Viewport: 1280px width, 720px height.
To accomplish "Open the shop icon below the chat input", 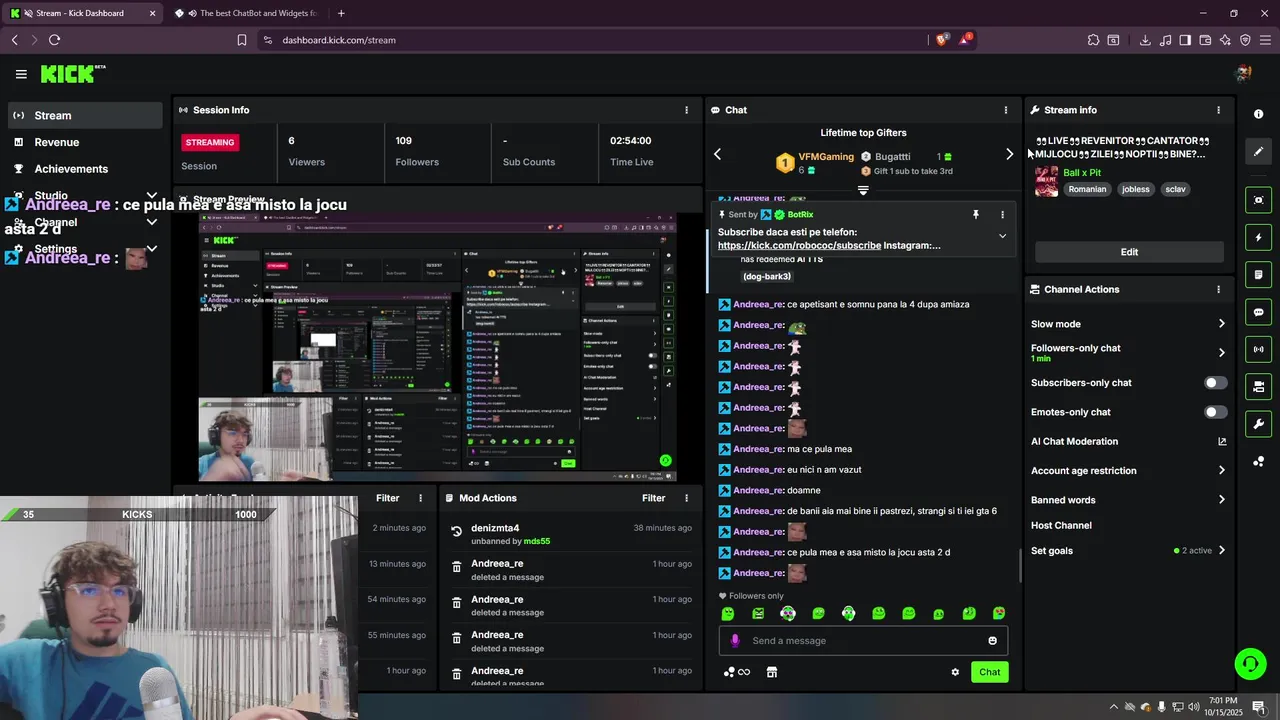I will 772,672.
